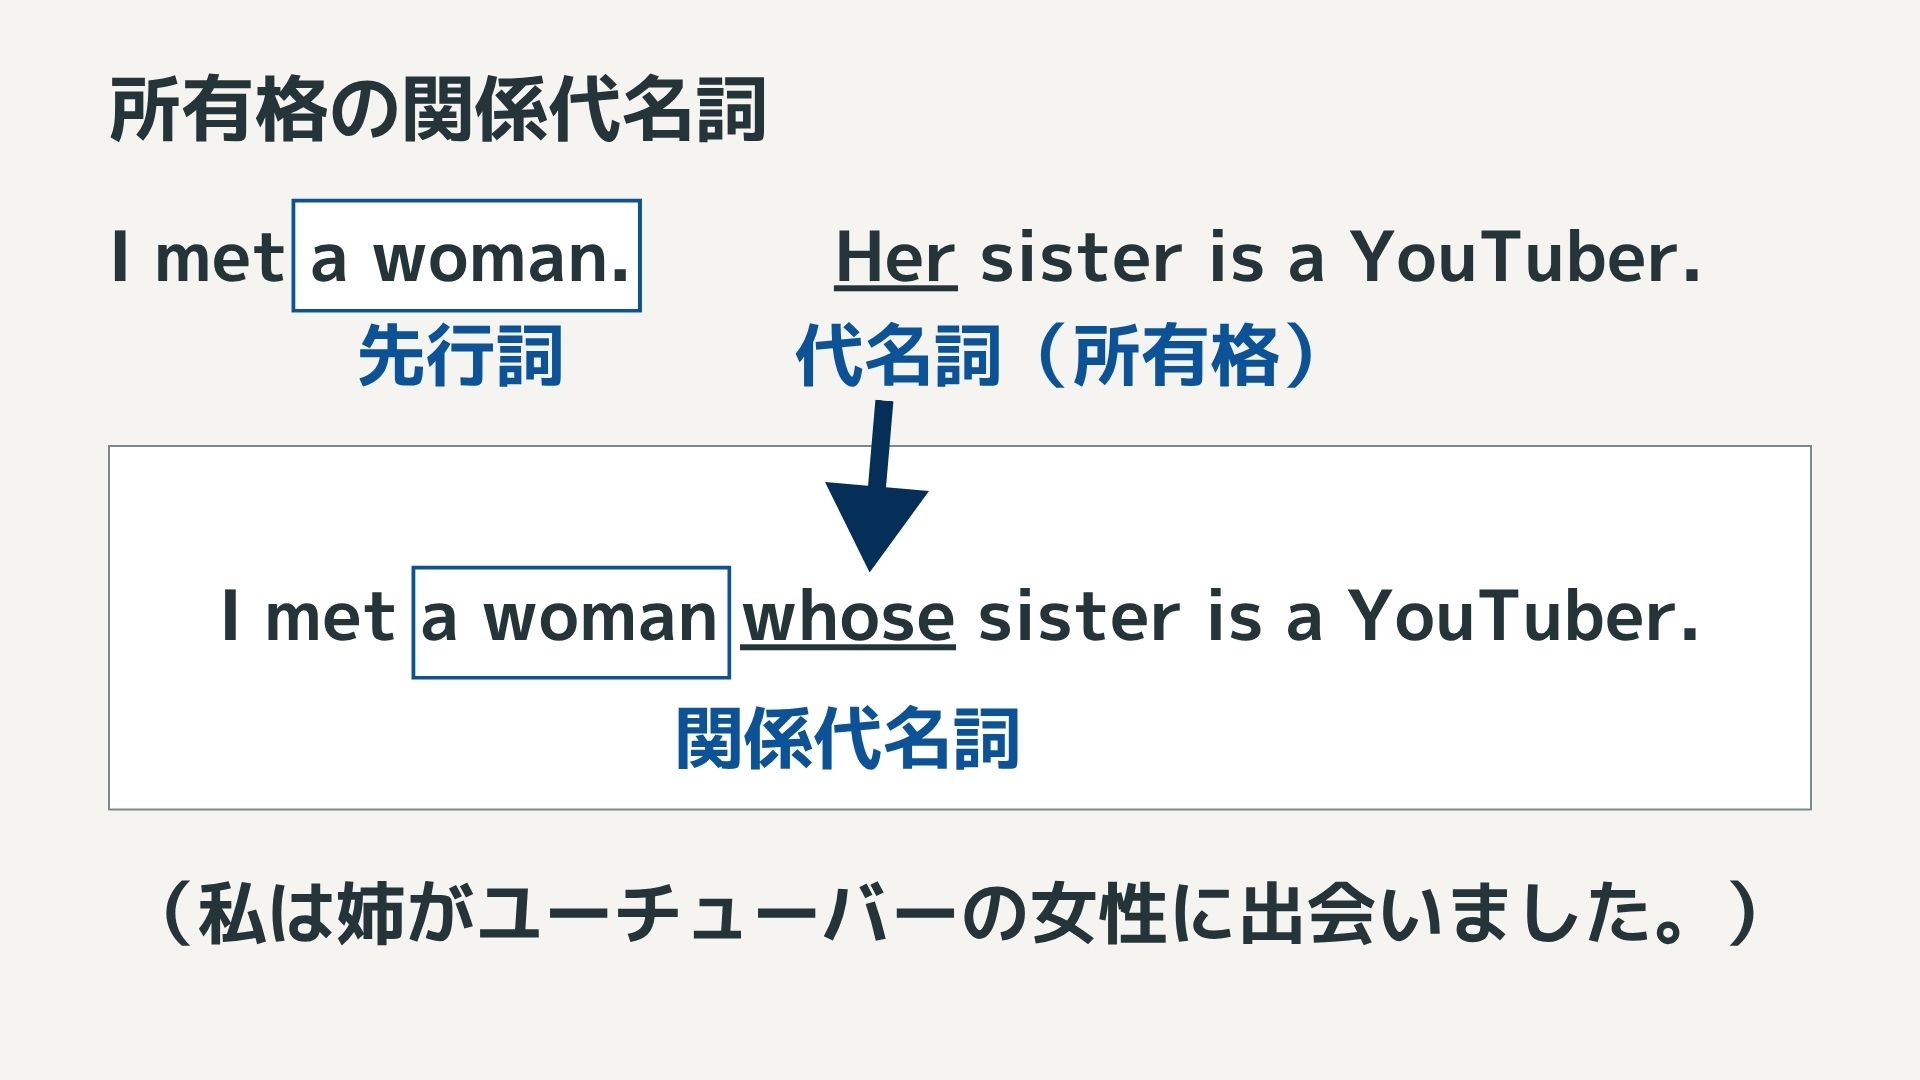Click the boxed "a woman." in top sentence
Screen dimensions: 1920x1080
[467, 257]
